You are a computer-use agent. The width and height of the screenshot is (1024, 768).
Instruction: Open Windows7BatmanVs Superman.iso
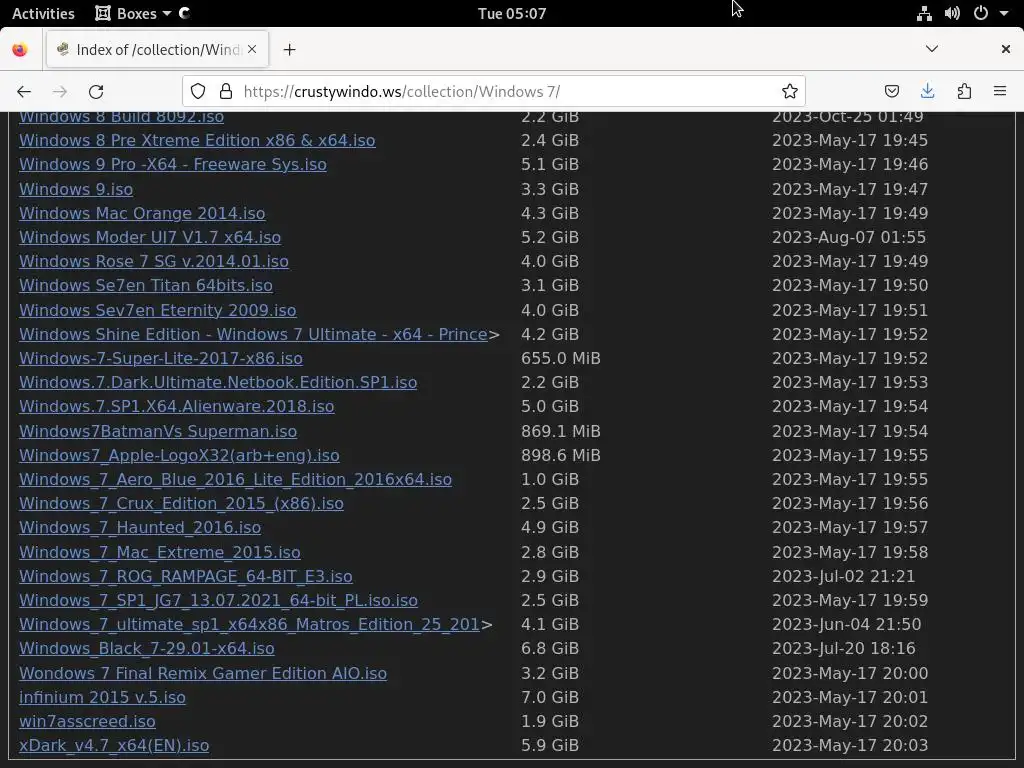click(x=158, y=431)
